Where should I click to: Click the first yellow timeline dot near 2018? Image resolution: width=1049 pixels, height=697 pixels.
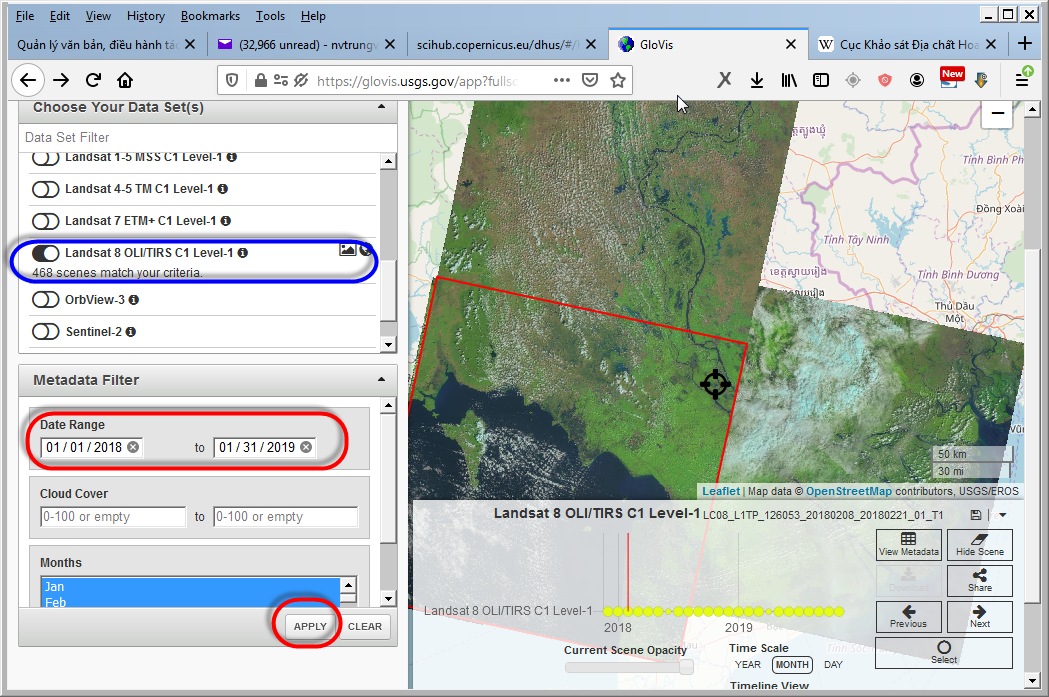(x=608, y=611)
